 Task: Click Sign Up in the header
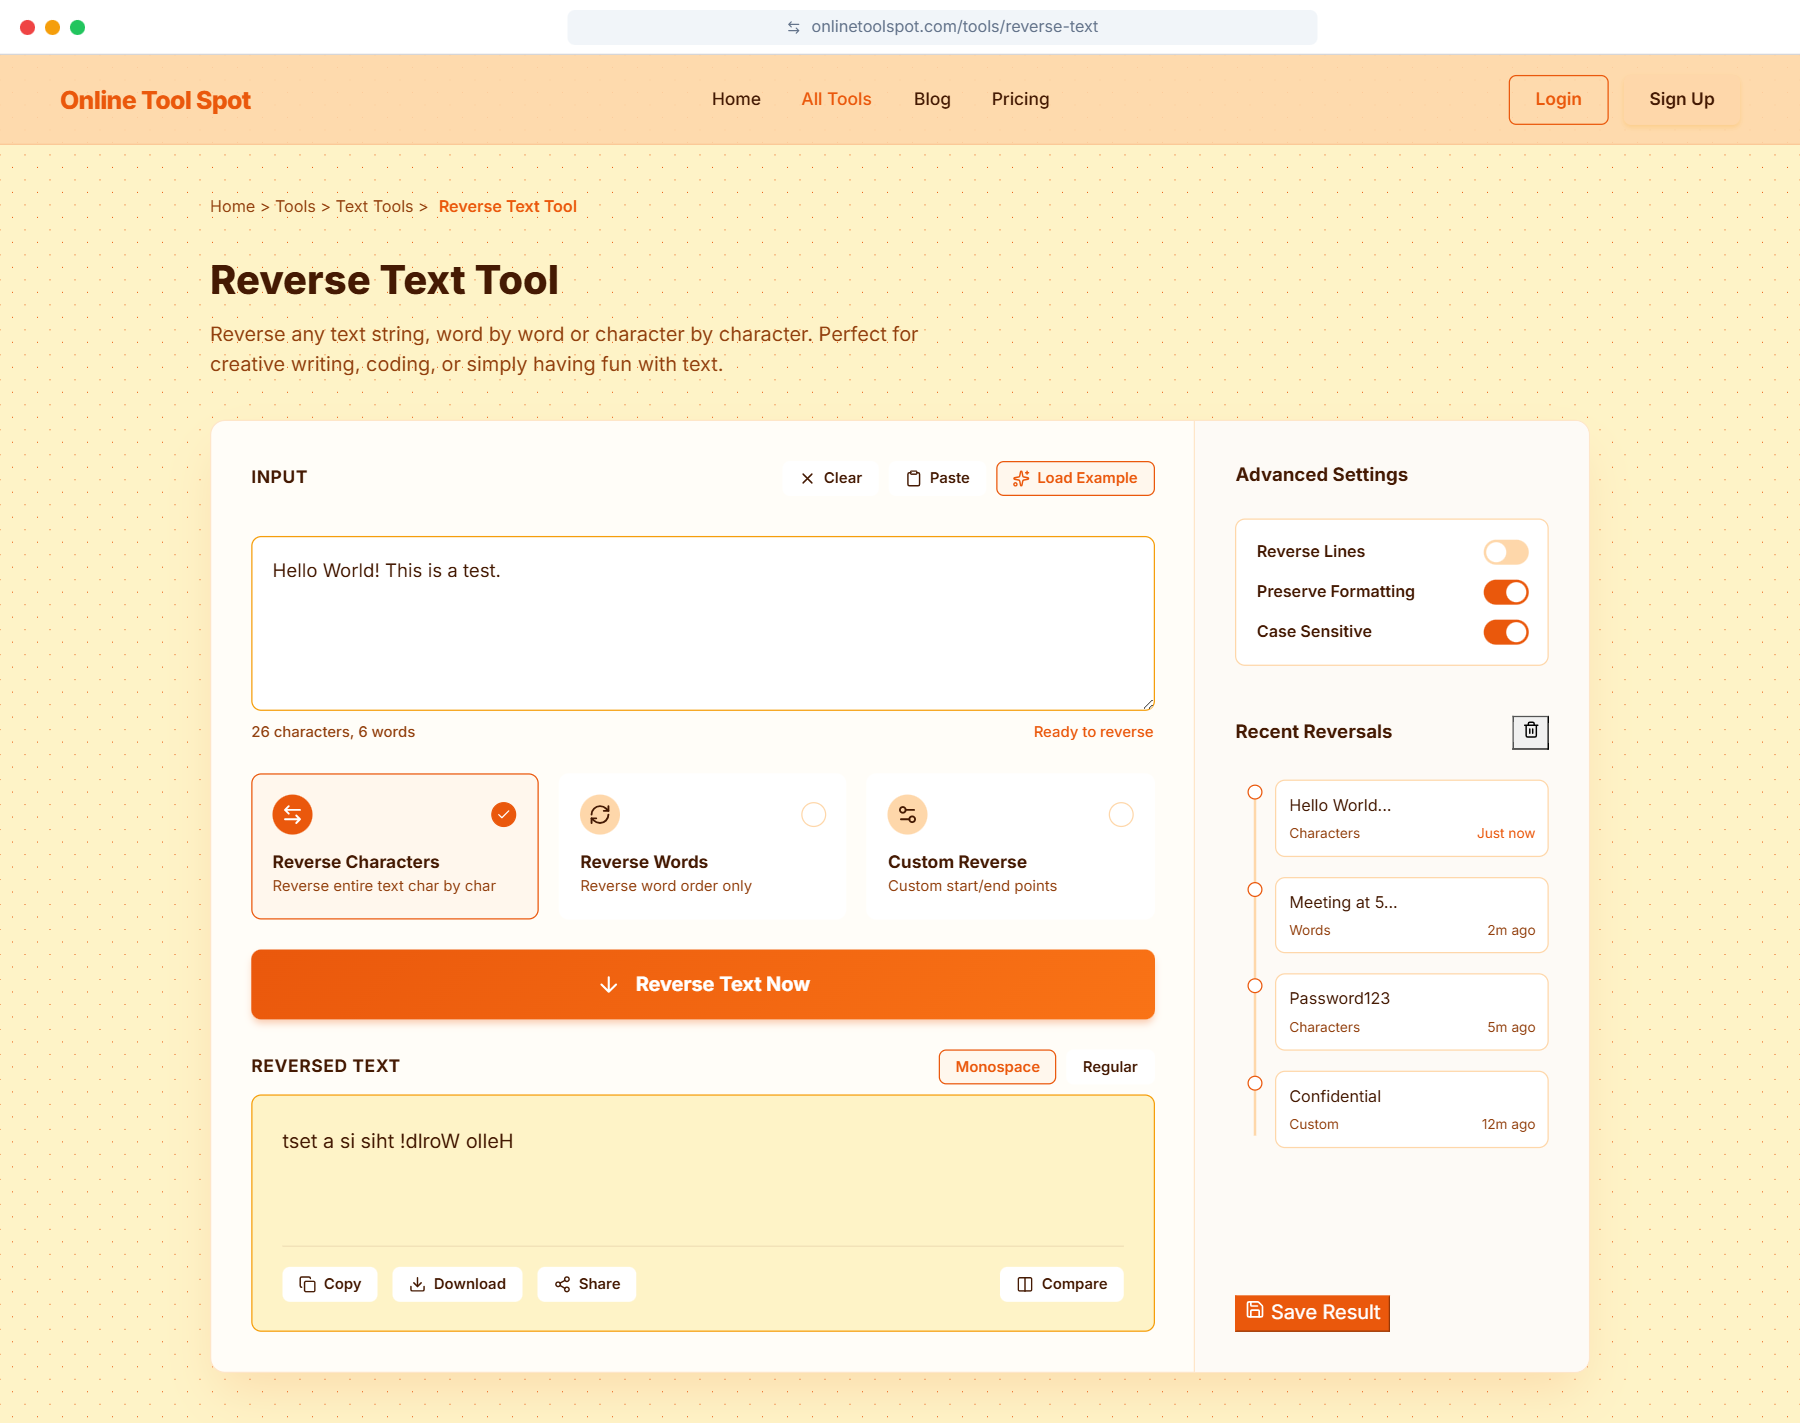coord(1681,99)
